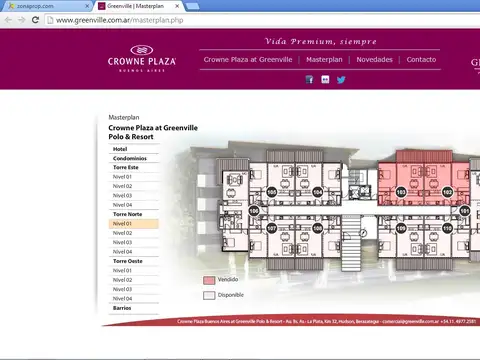The height and width of the screenshot is (360, 480).
Task: Open the Novedades nav link
Action: [x=374, y=60]
